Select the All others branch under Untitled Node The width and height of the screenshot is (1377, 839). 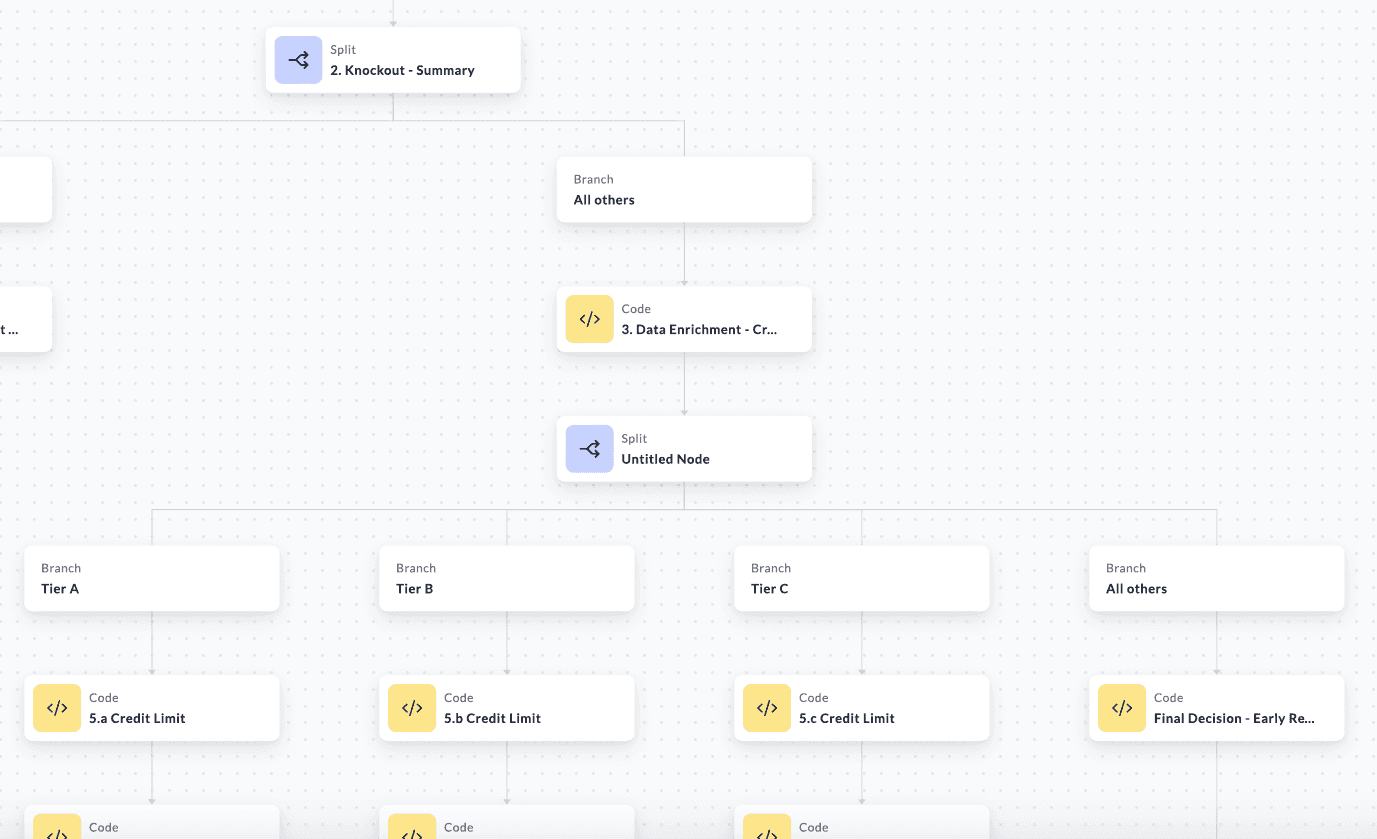click(1216, 578)
